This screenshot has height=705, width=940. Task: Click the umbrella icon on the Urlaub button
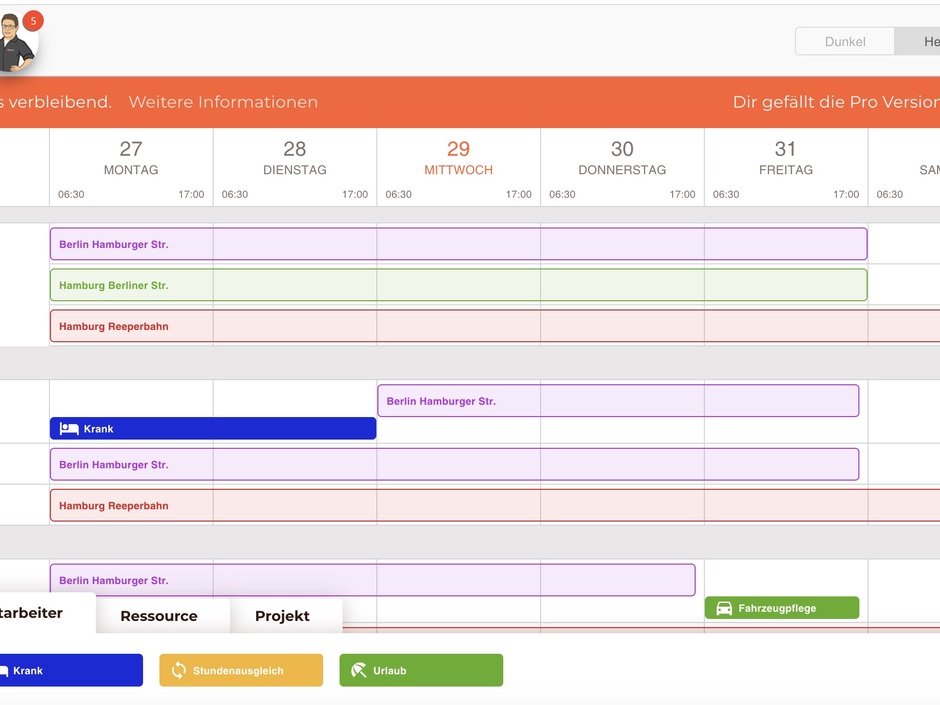pos(361,670)
